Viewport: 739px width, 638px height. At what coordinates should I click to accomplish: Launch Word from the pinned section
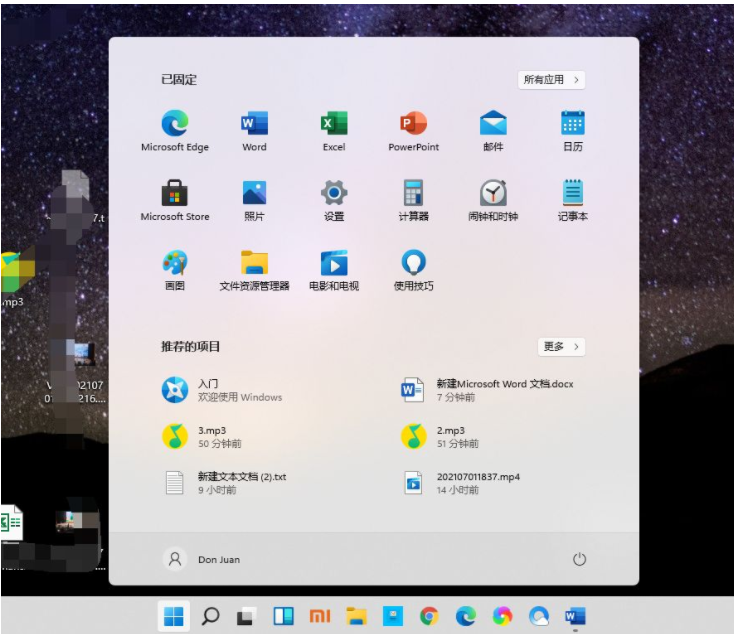coord(254,124)
